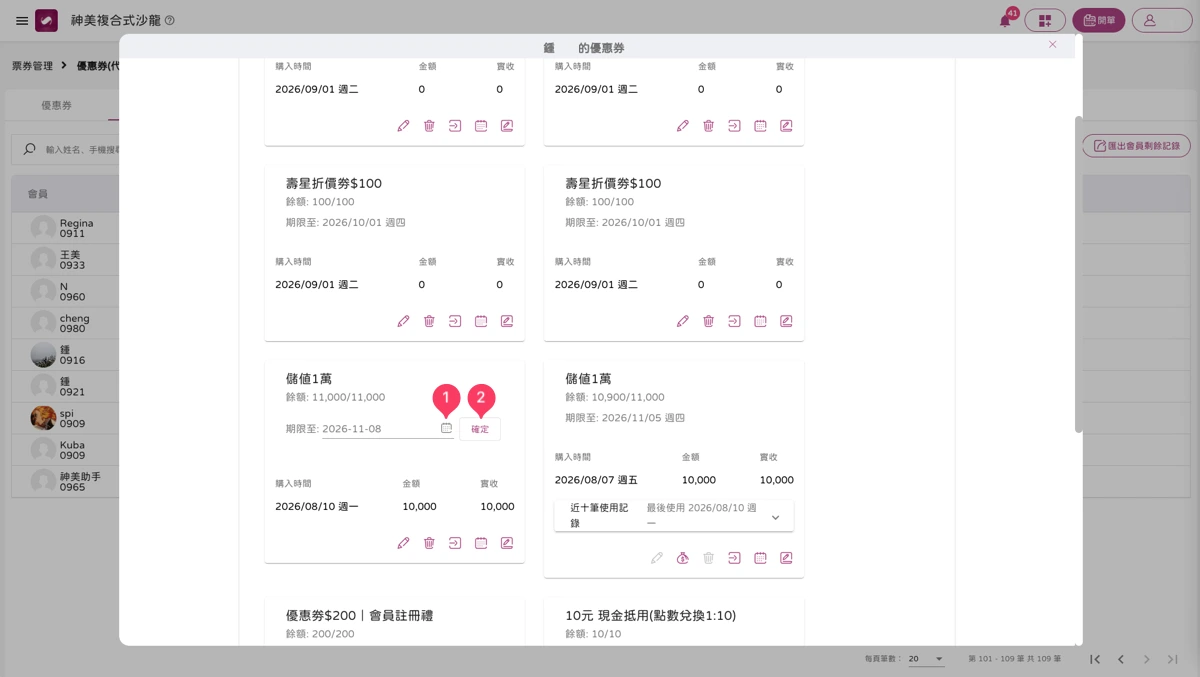
Task: Click the 10元 現金抵用(點數兌換1:10) card title
Action: (651, 616)
